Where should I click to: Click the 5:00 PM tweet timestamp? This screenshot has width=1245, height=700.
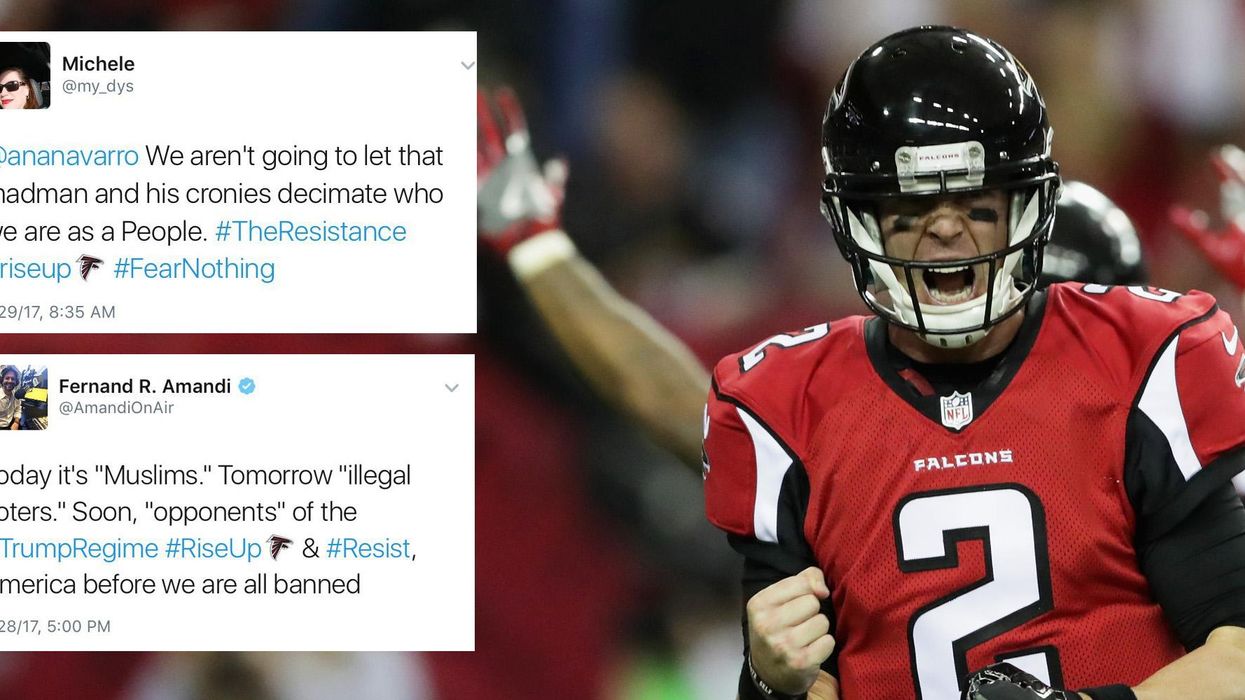pos(55,626)
